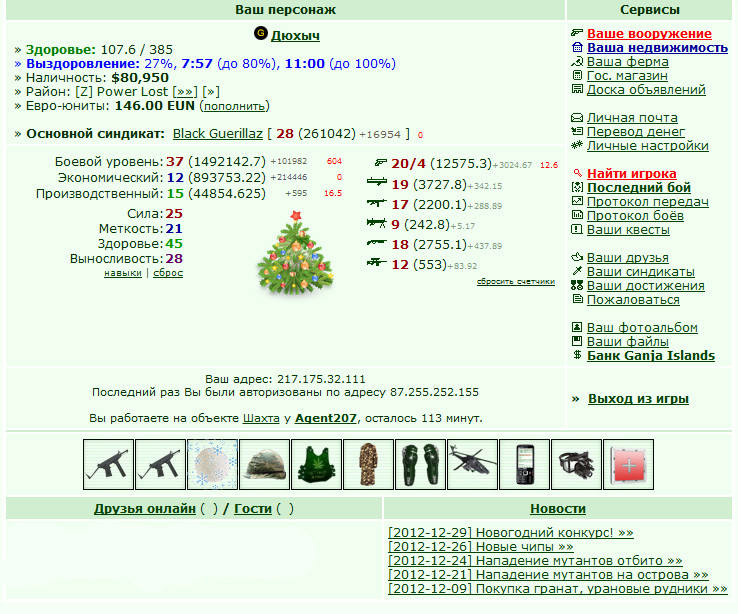Open Личная почта link
738x614 pixels.
tap(632, 118)
